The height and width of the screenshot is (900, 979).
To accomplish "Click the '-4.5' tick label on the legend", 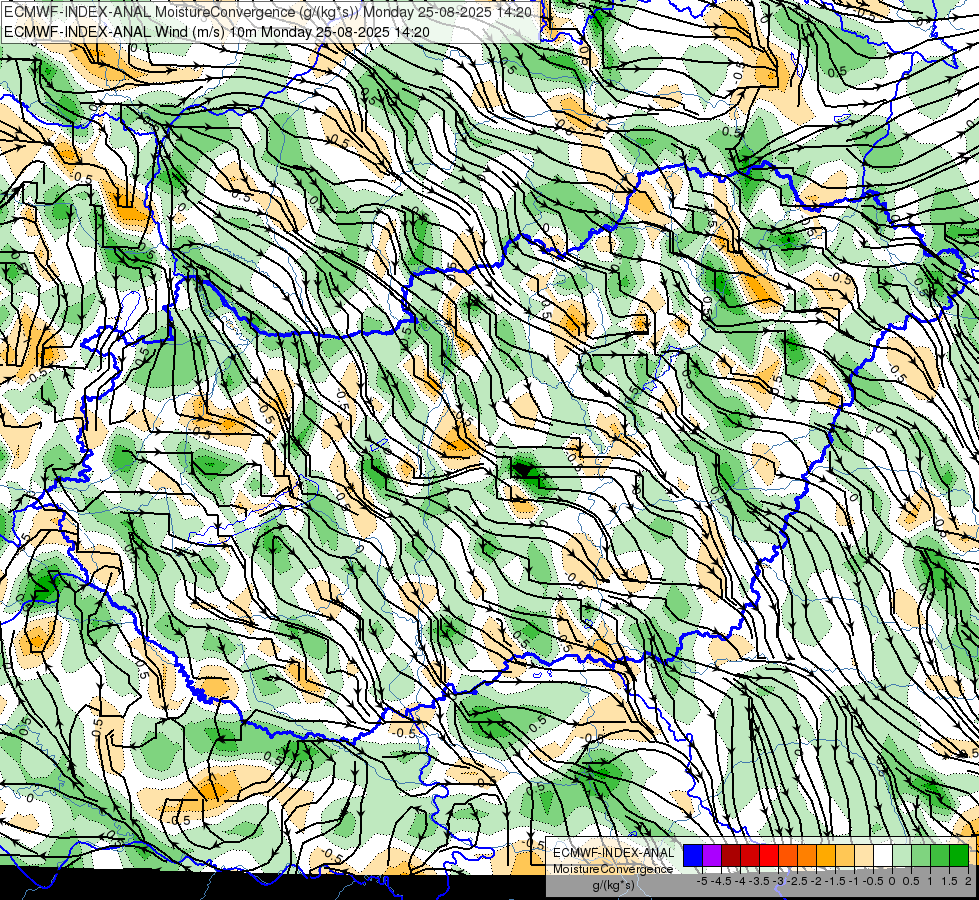I will 722,881.
